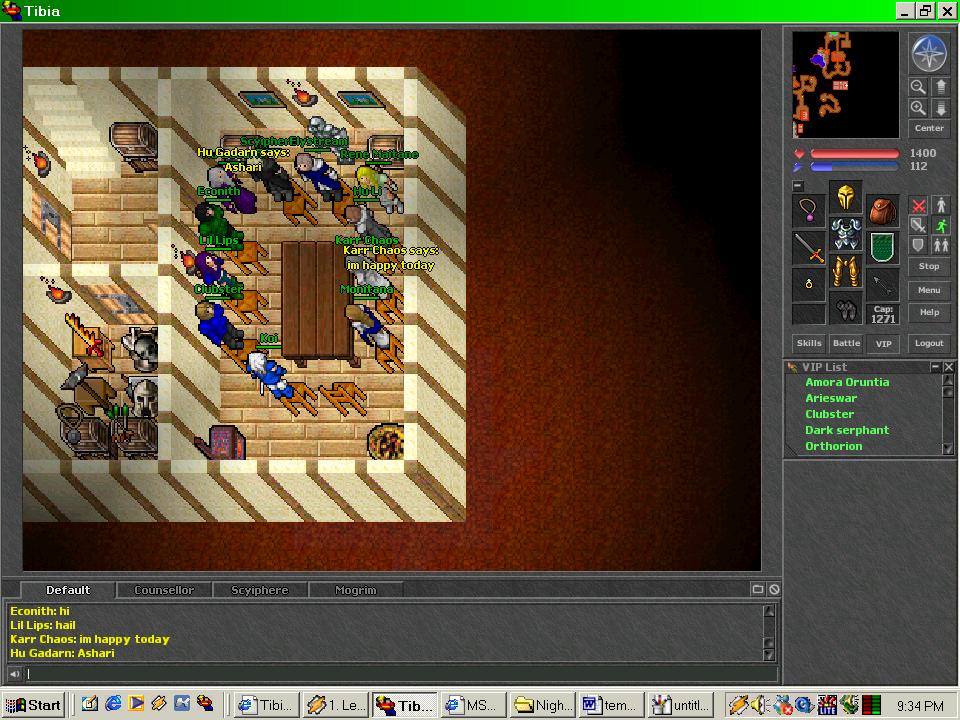This screenshot has width=960, height=720.
Task: Enable full attack mode with crossed swords
Action: [918, 205]
